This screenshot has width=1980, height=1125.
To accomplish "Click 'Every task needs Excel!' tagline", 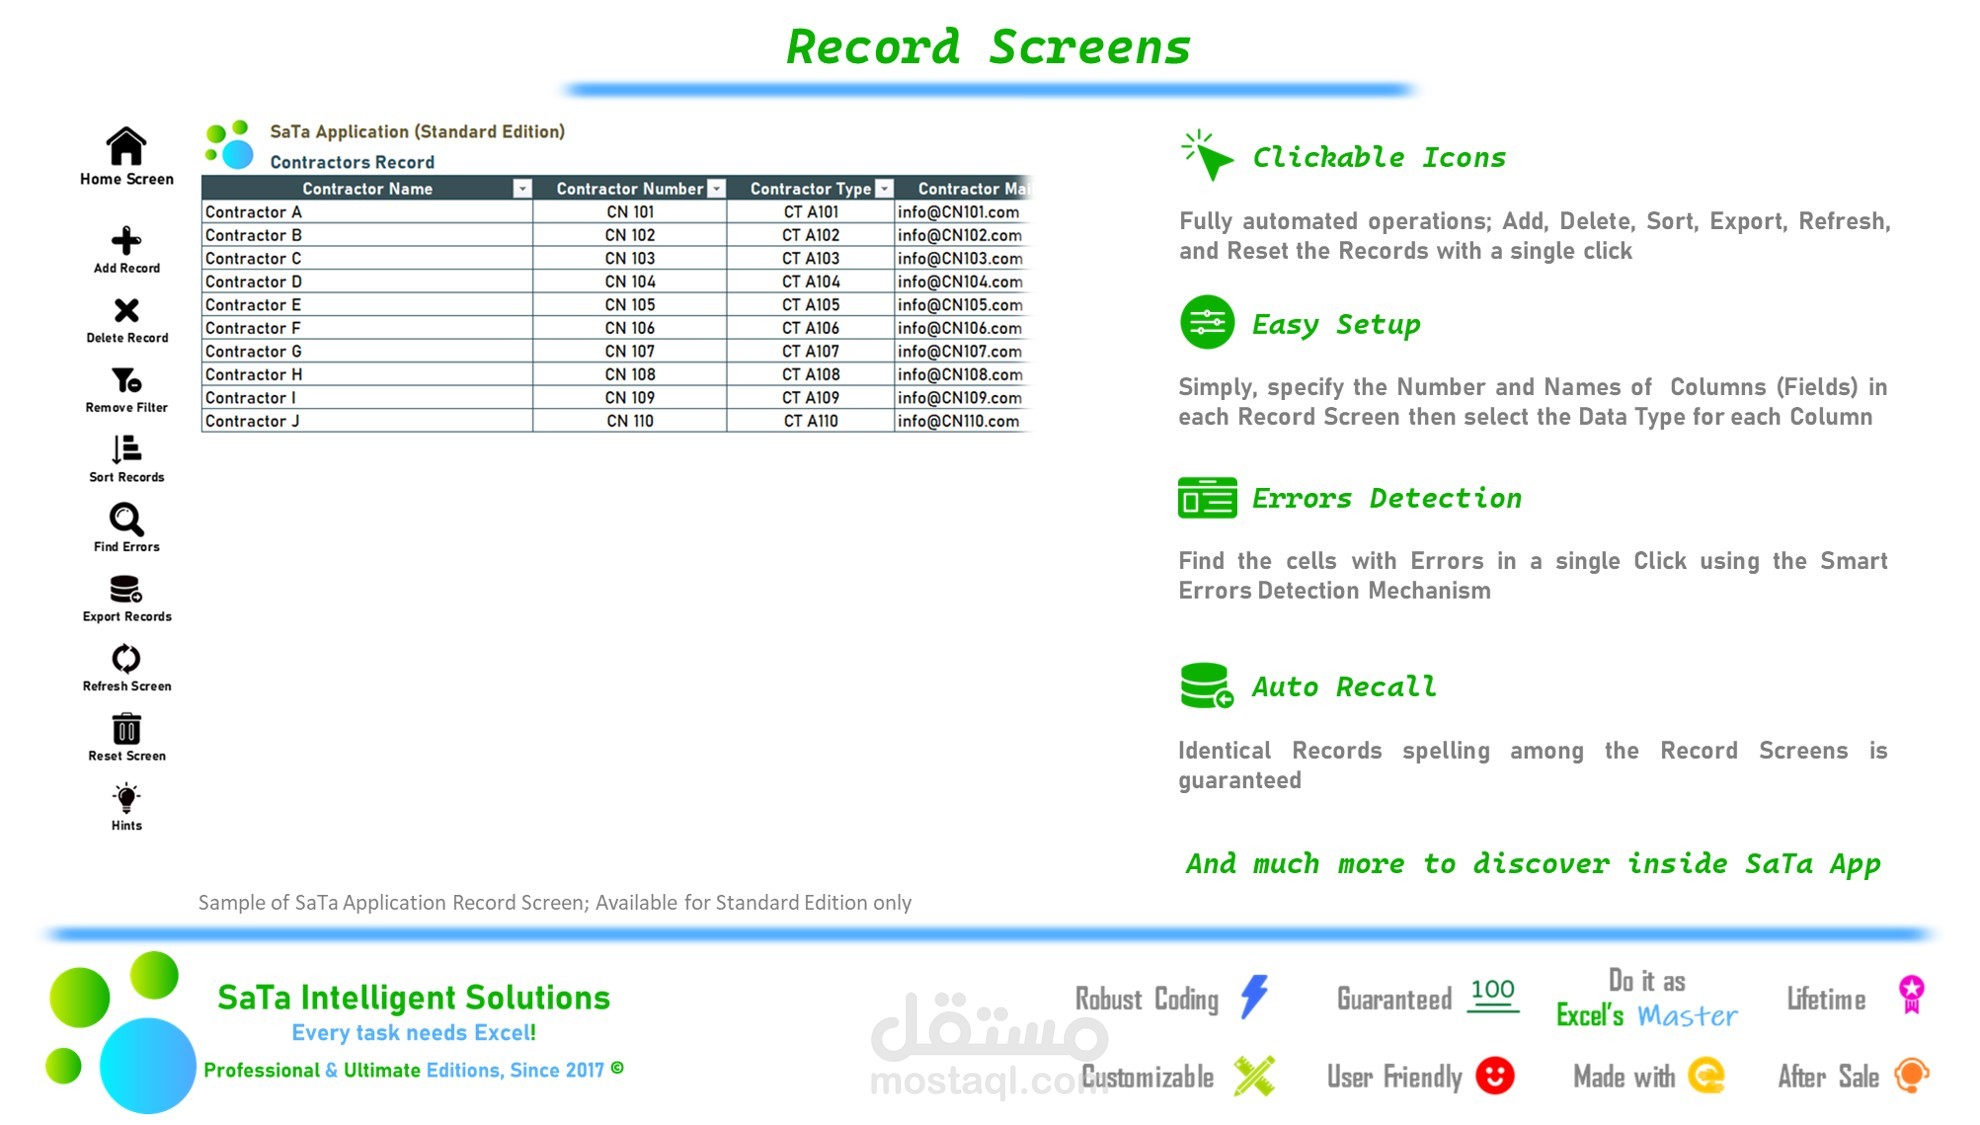I will click(x=413, y=1033).
